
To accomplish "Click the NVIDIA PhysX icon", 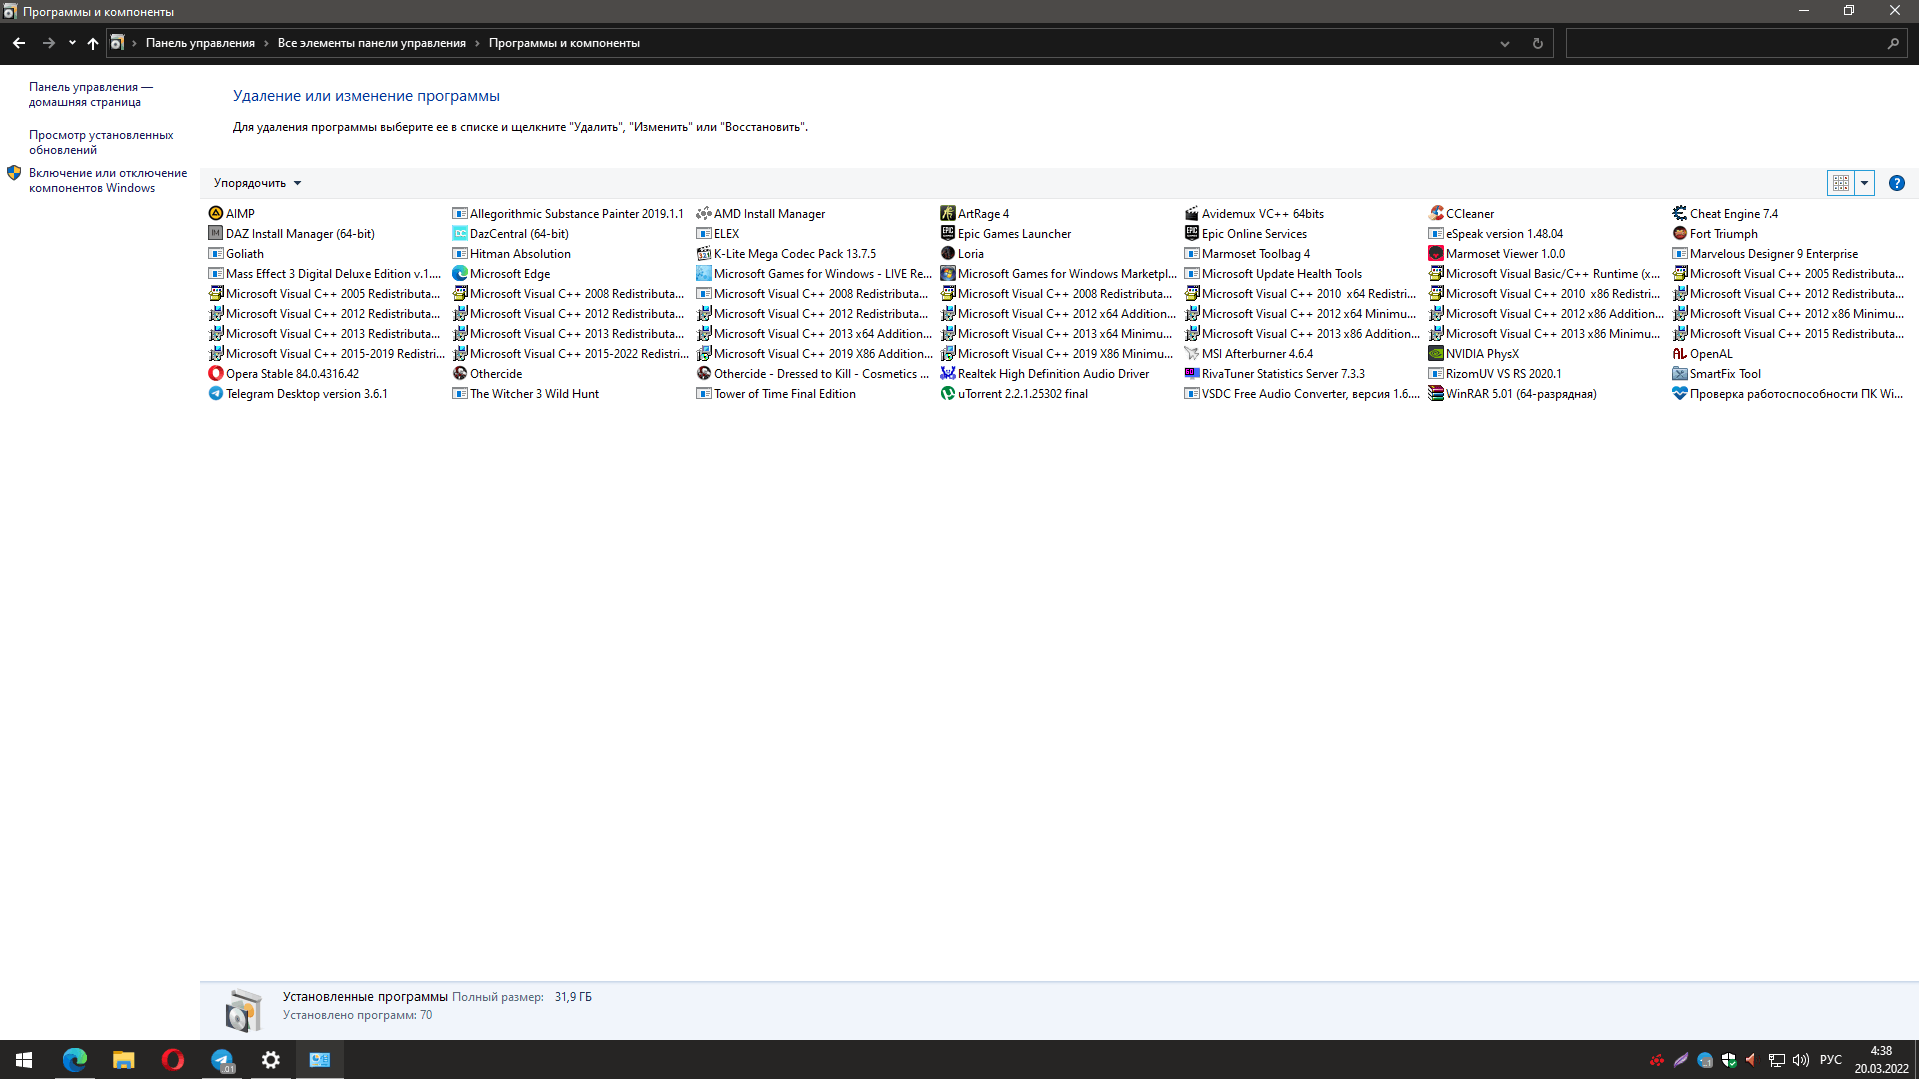I will 1435,353.
